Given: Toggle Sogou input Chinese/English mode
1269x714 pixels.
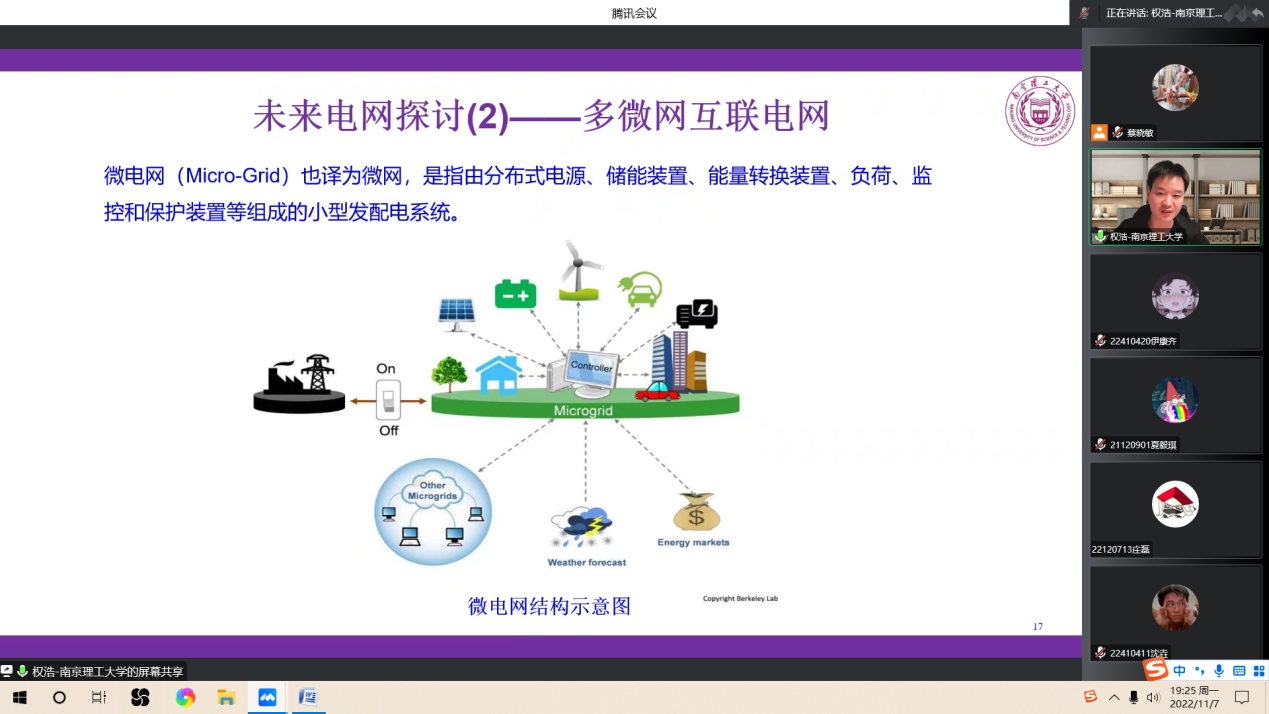Looking at the screenshot, I should tap(1180, 670).
